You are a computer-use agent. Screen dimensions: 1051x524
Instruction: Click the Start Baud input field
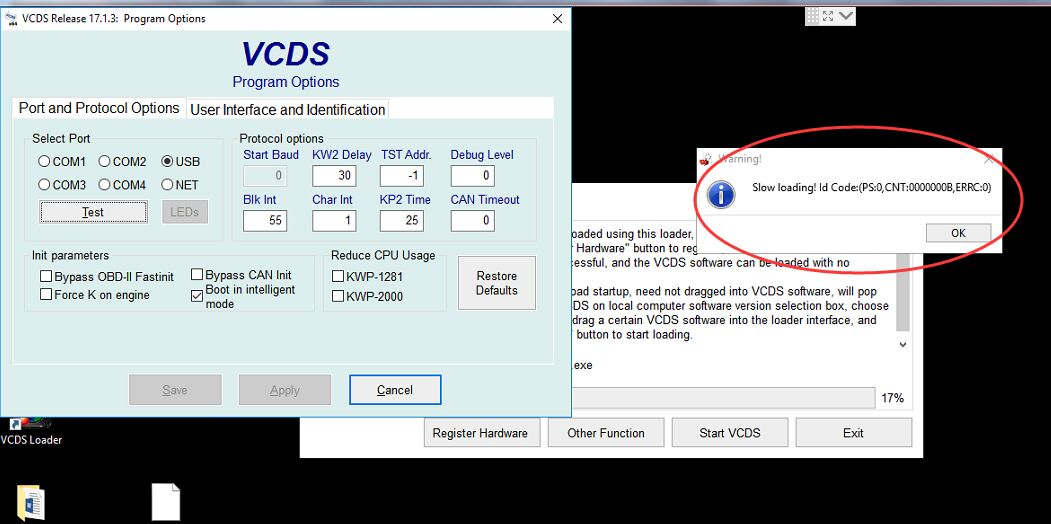tap(265, 176)
